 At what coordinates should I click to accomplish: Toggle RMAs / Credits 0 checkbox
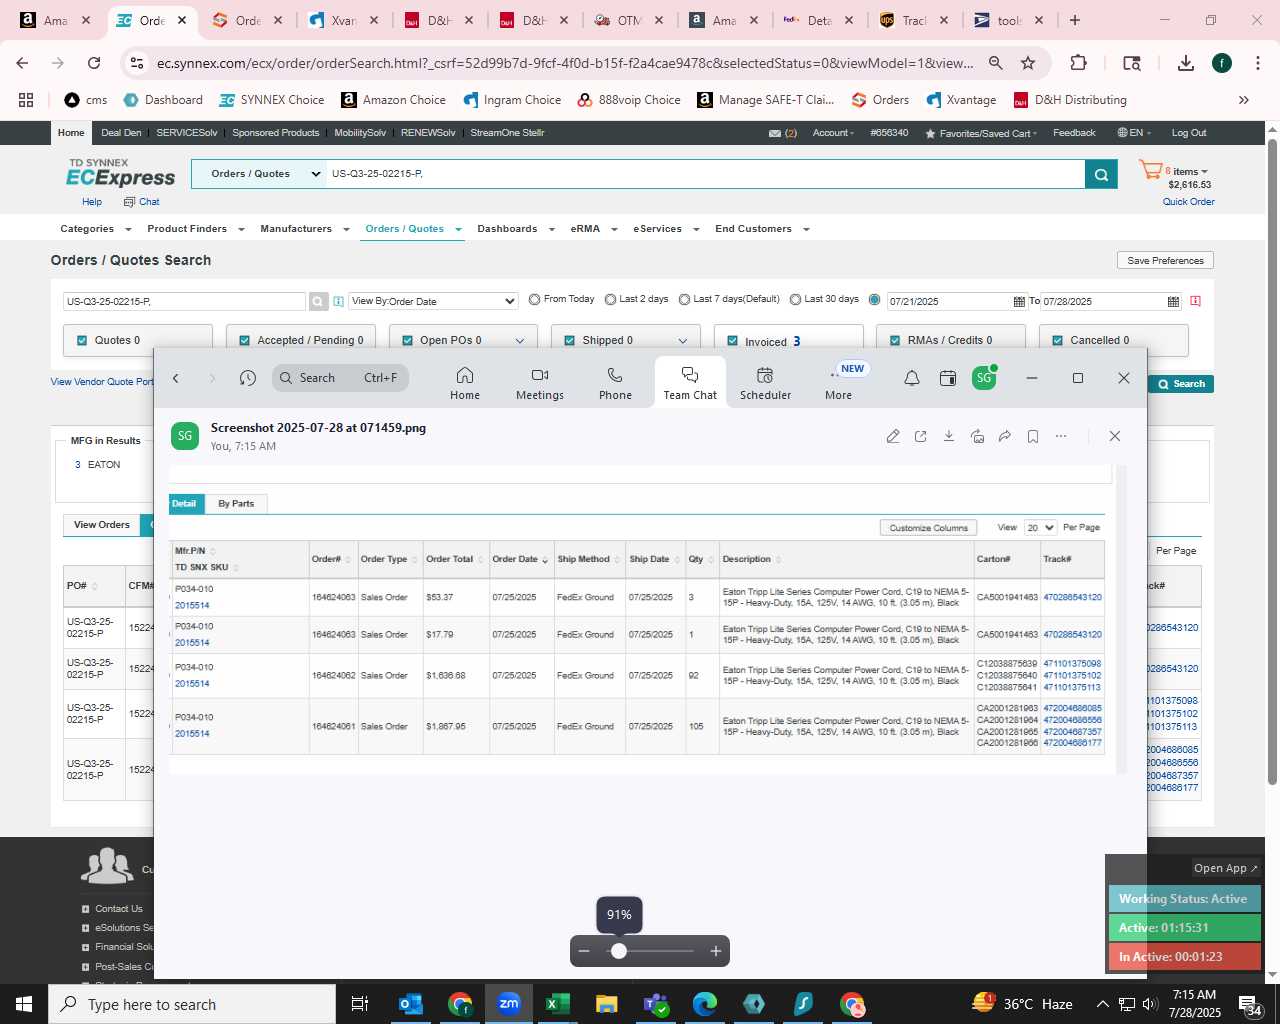[896, 340]
